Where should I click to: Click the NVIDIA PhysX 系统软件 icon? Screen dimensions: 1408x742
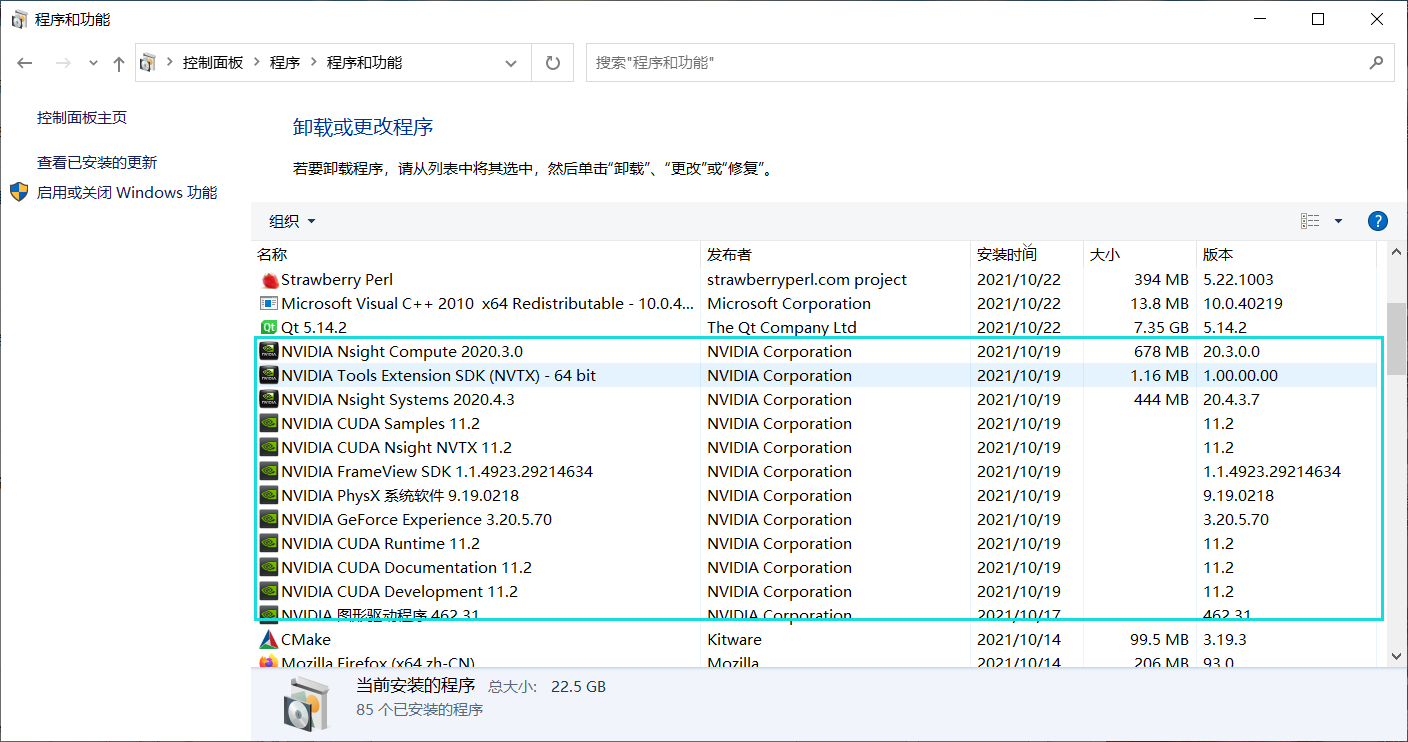tap(269, 496)
